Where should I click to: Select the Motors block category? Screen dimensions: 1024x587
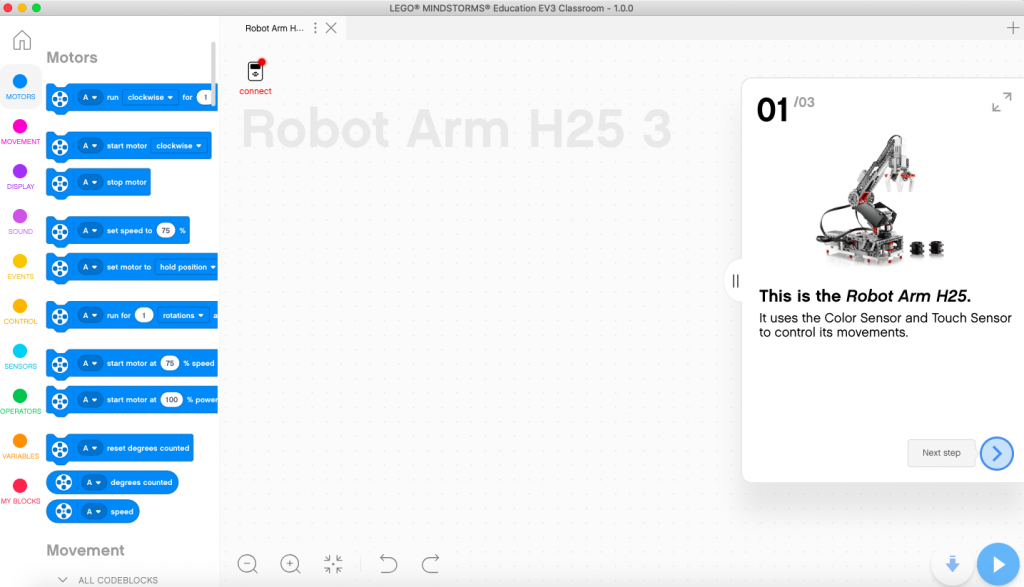click(21, 85)
